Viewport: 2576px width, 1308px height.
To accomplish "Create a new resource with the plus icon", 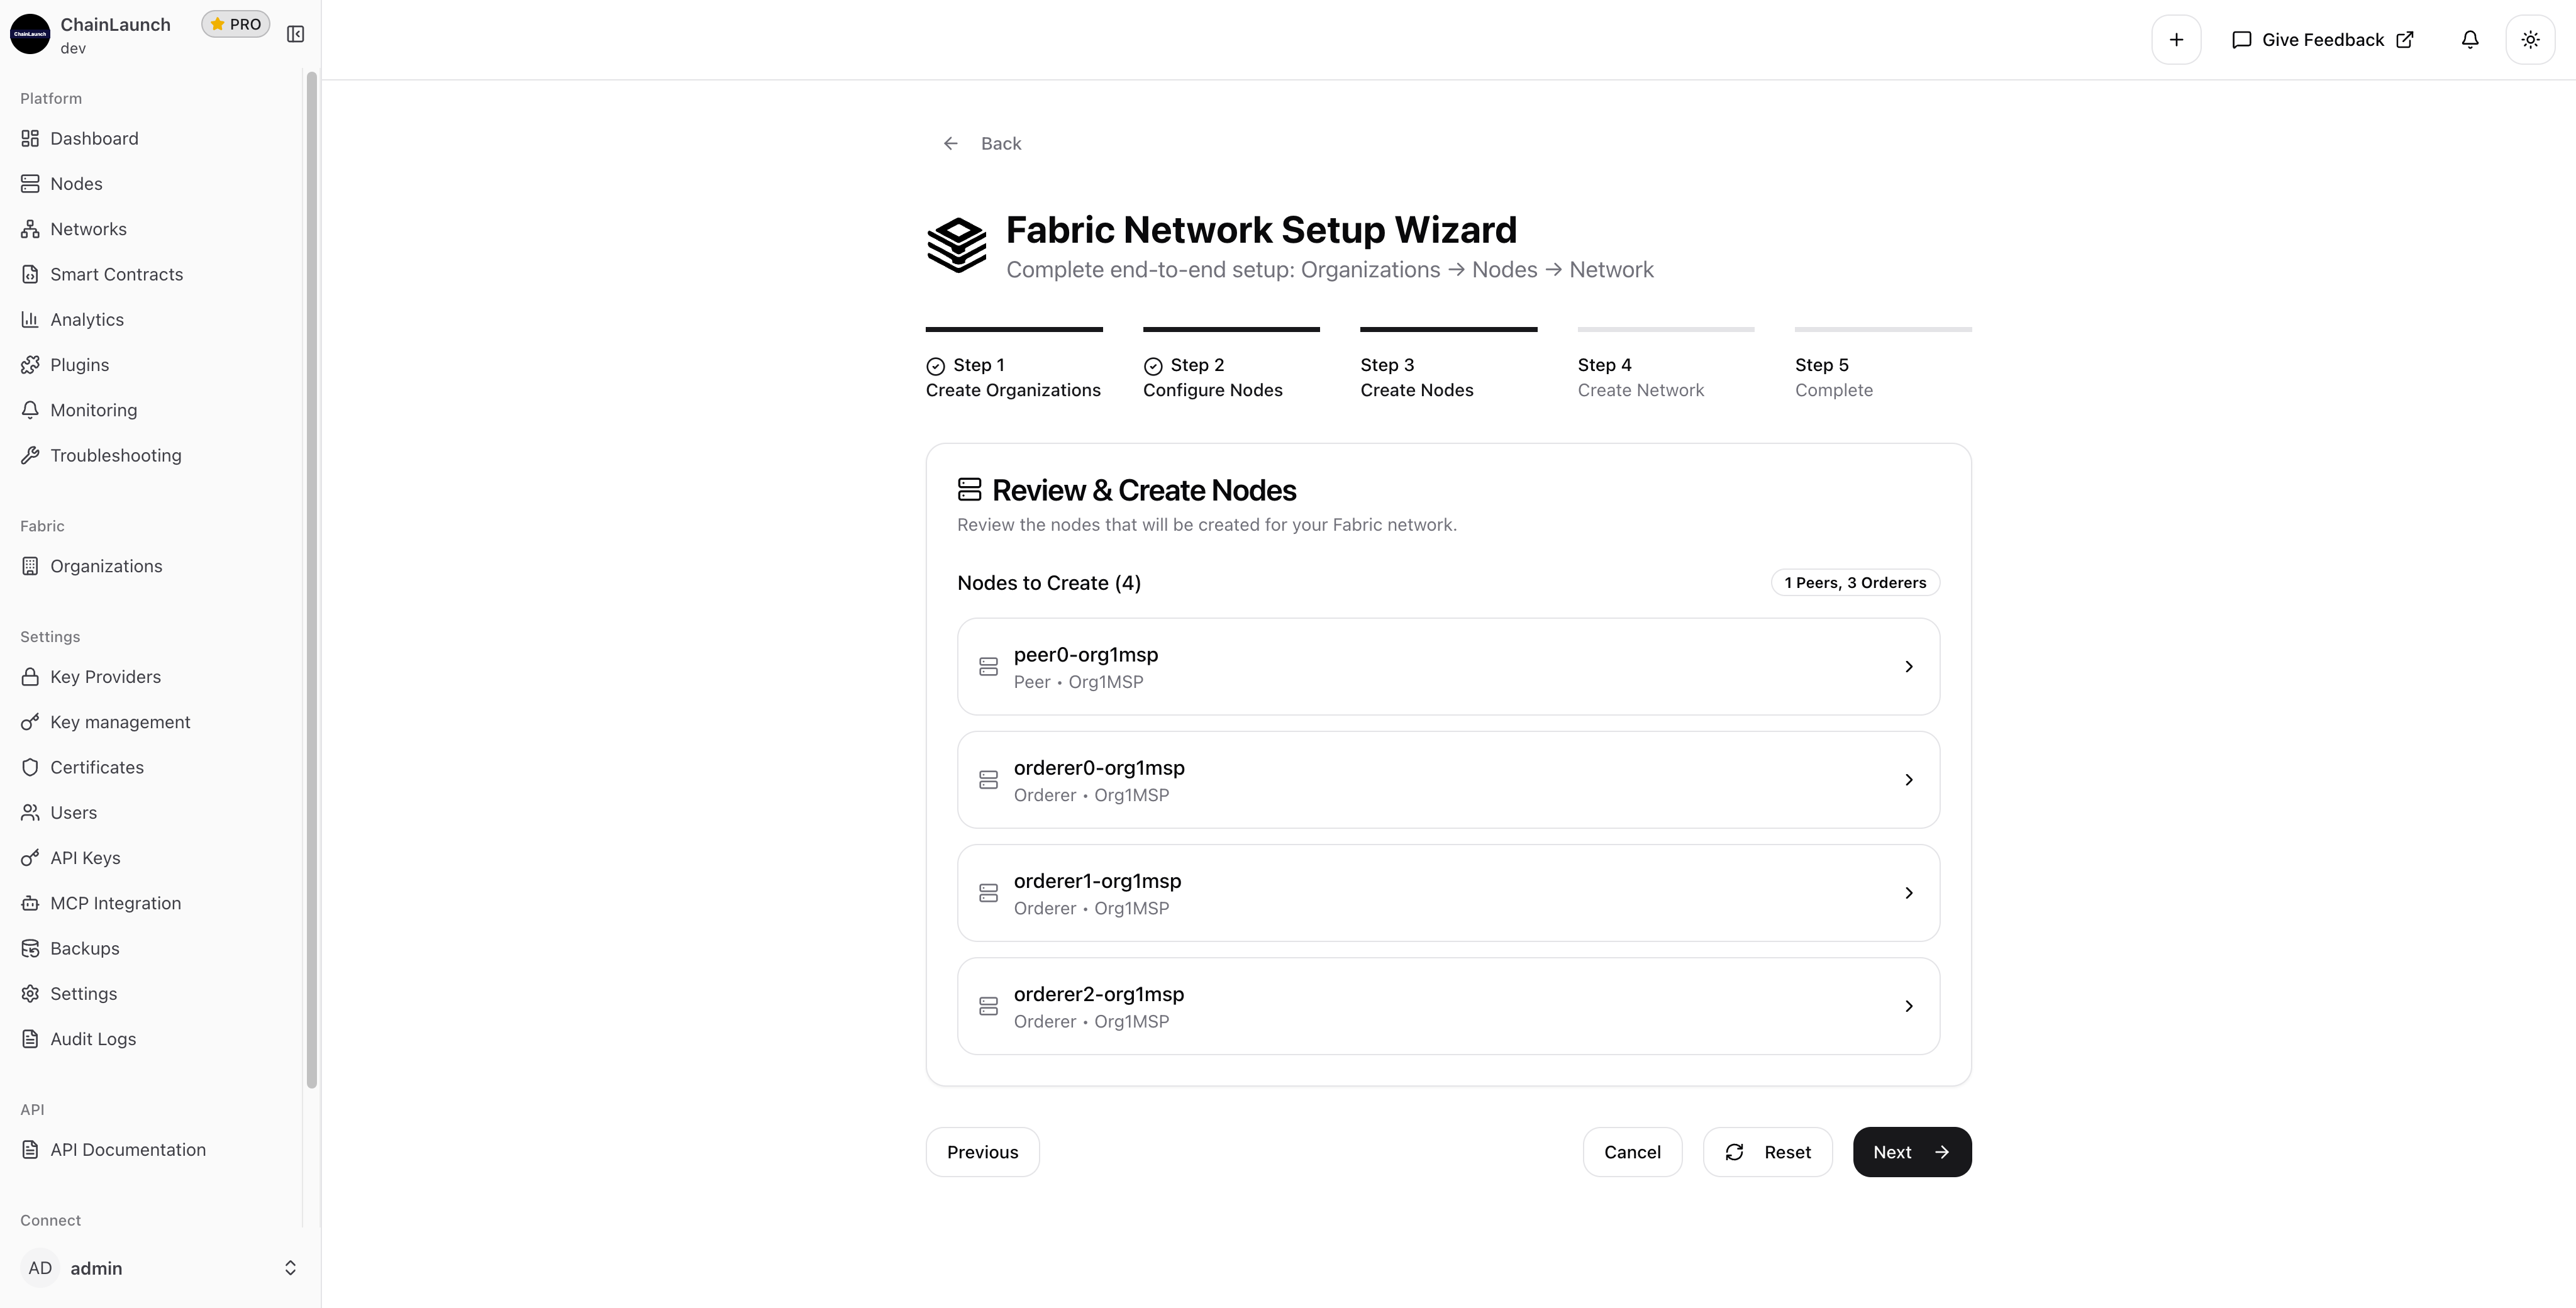I will click(2176, 39).
